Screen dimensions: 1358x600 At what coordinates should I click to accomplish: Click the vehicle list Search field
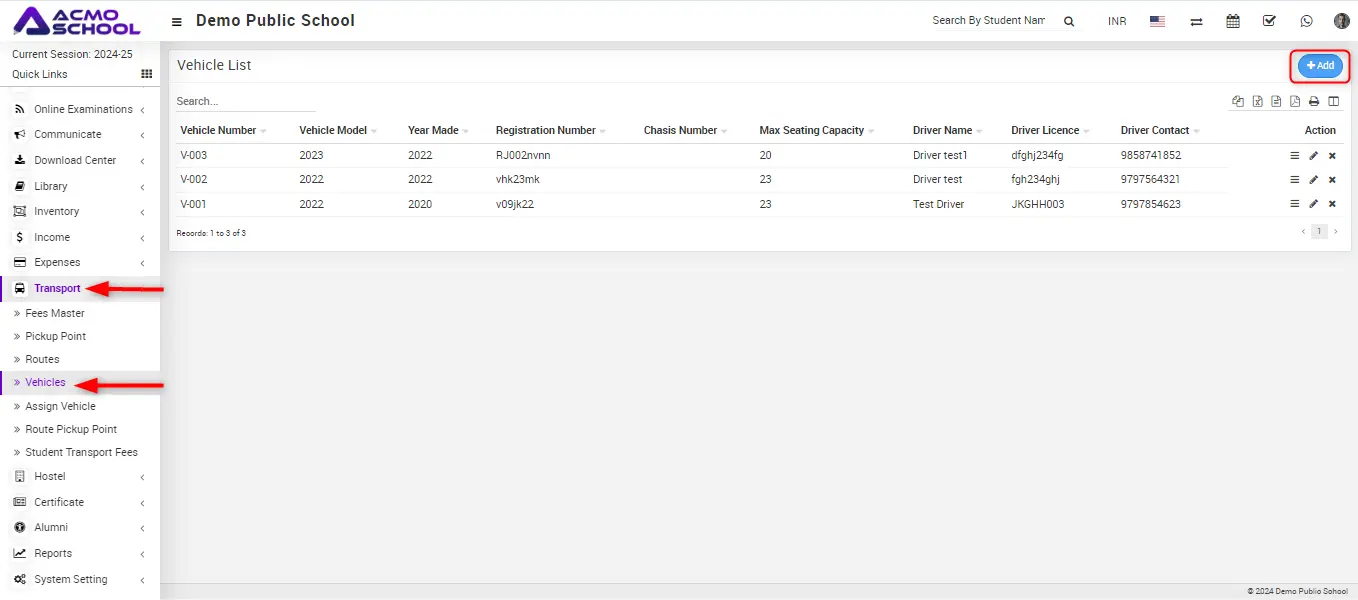click(245, 101)
